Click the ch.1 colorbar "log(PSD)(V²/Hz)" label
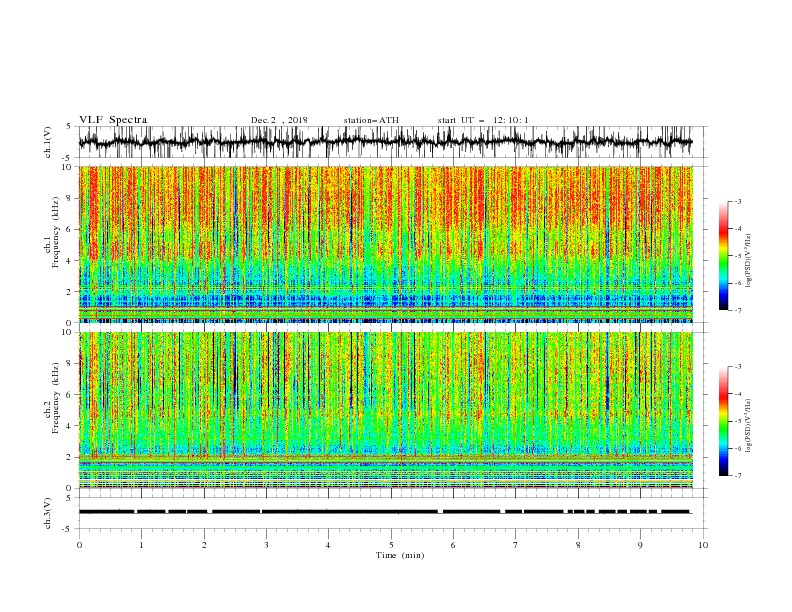The height and width of the screenshot is (612, 792). click(x=748, y=261)
